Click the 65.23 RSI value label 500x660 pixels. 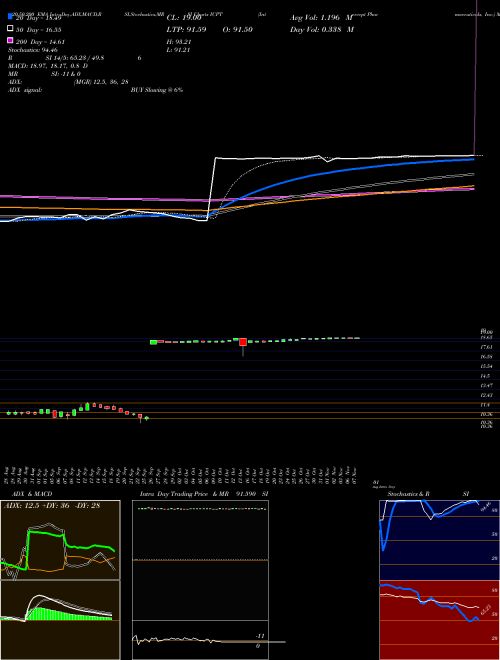click(x=486, y=609)
